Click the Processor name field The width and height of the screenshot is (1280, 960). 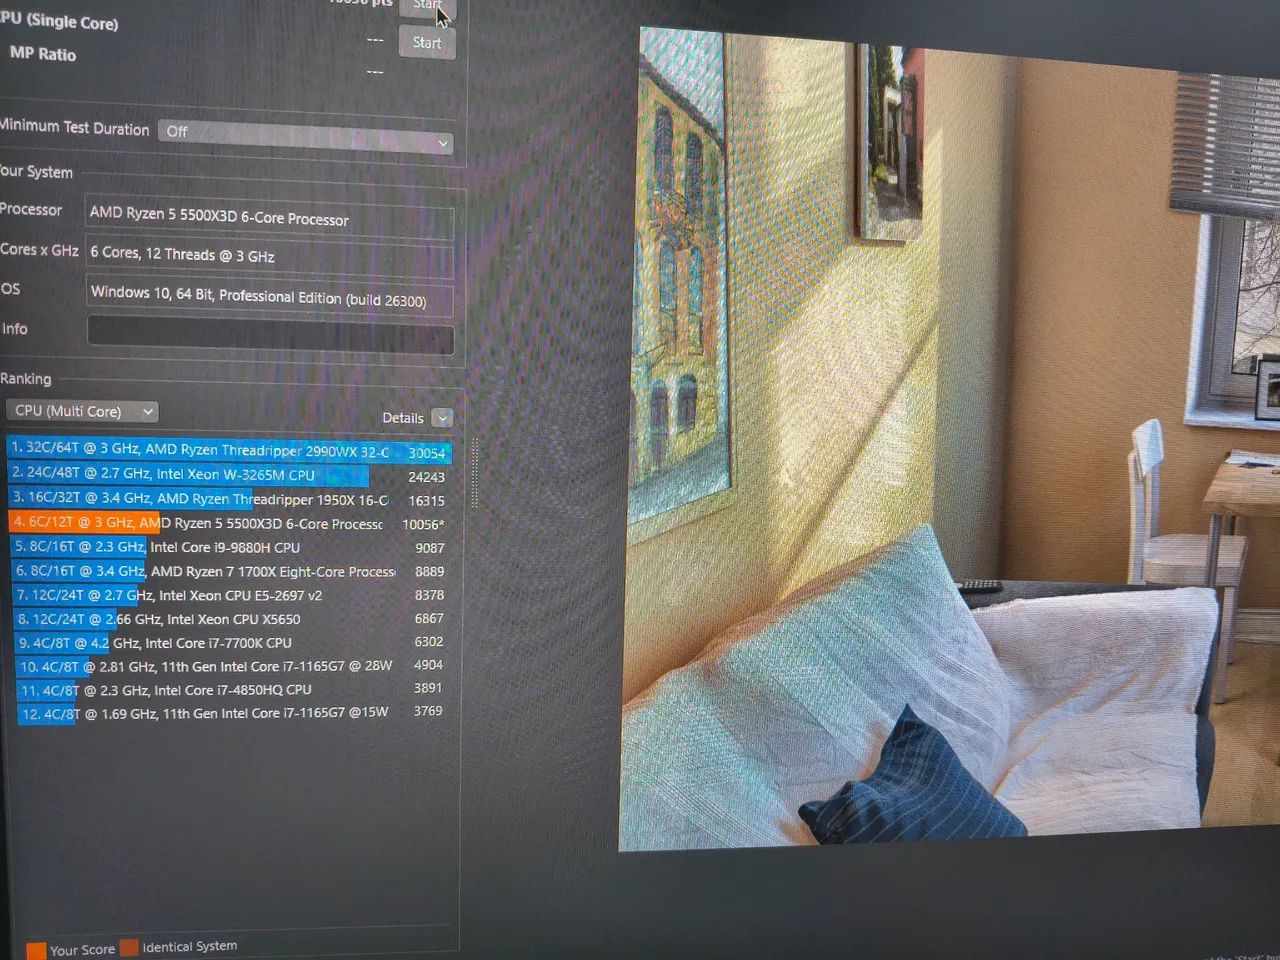point(270,216)
